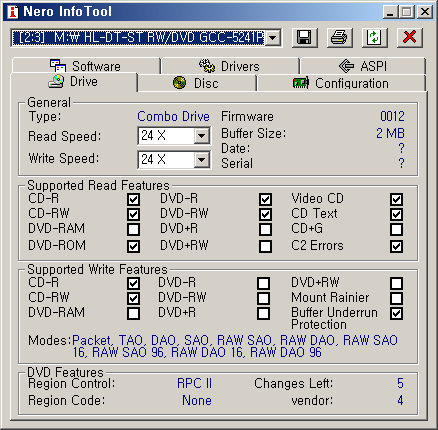This screenshot has width=438, height=430.
Task: Click the Region Code value None
Action: (x=197, y=400)
